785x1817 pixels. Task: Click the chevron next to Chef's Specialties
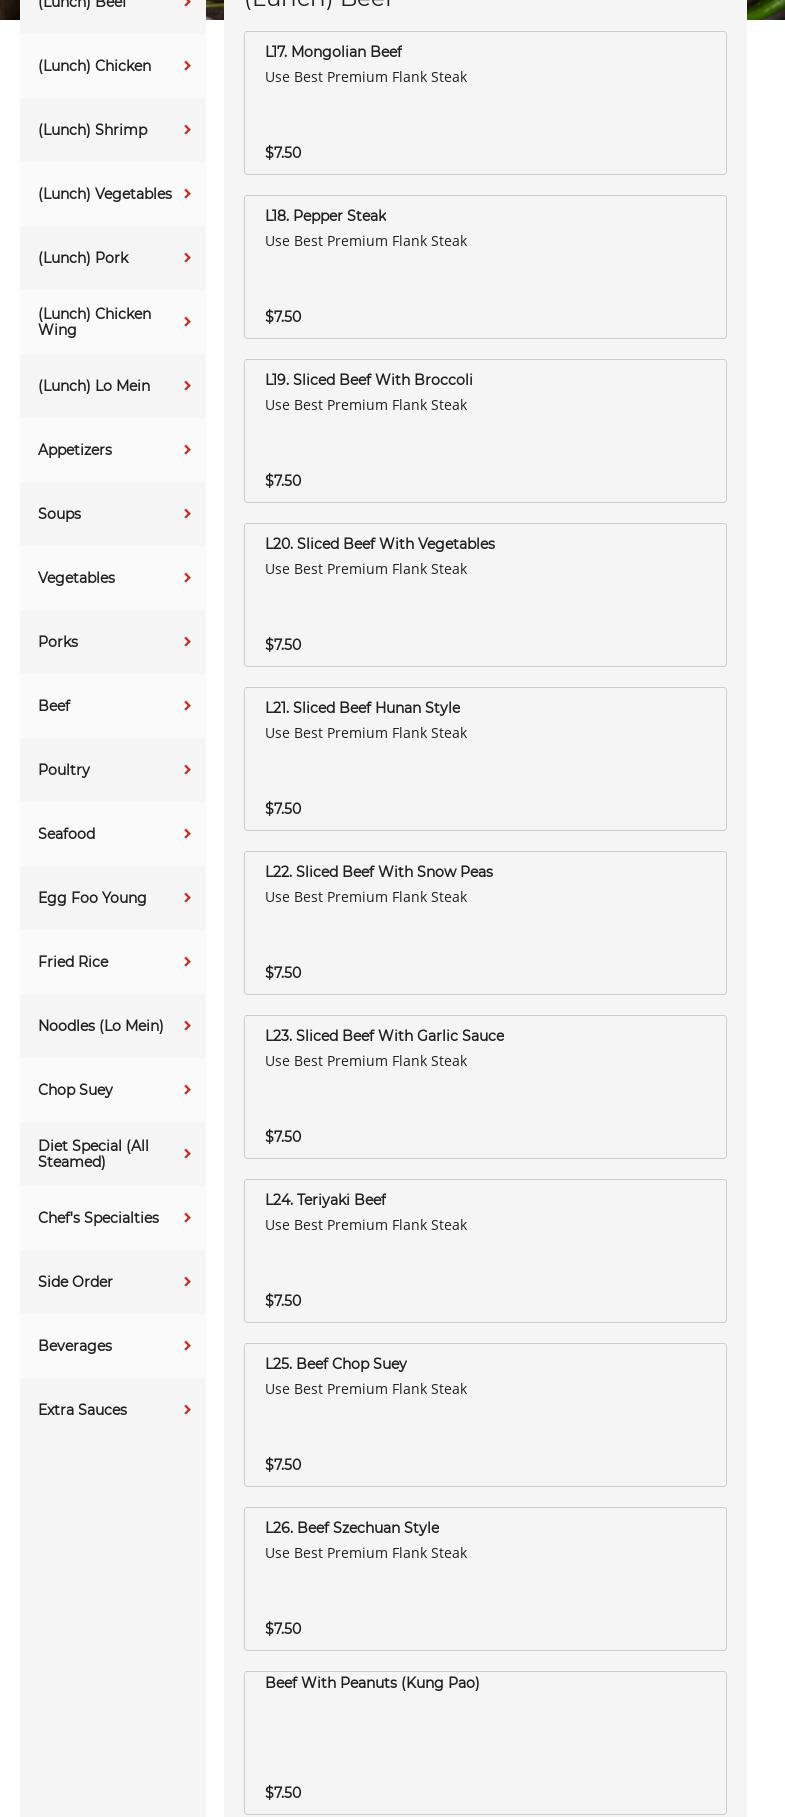pos(187,1218)
